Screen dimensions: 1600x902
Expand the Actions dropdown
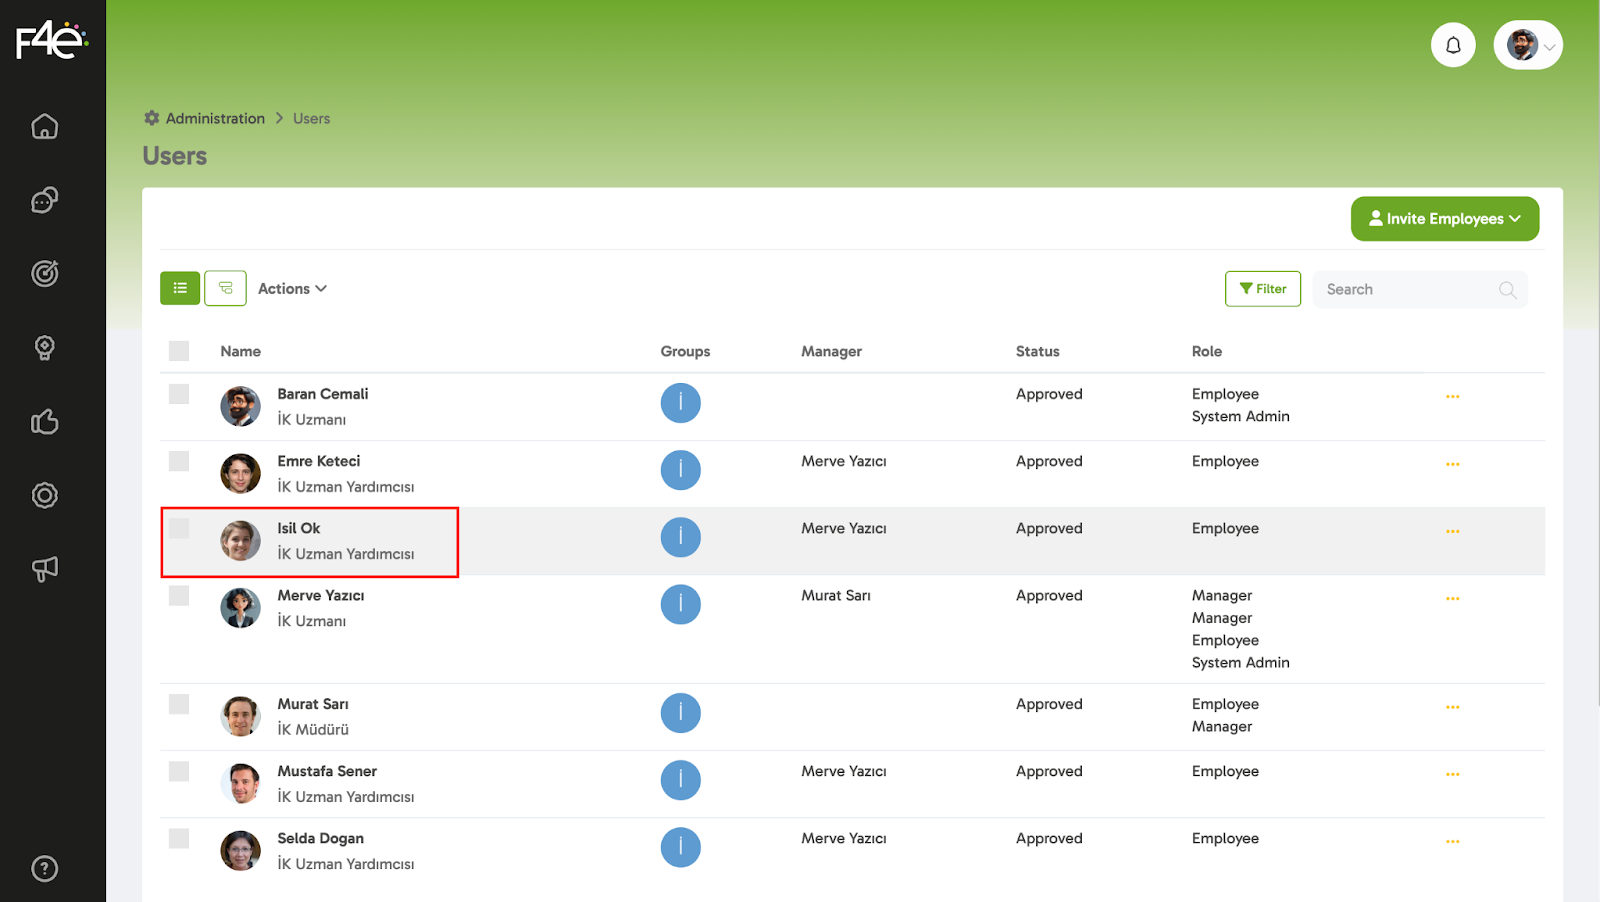[x=292, y=289]
